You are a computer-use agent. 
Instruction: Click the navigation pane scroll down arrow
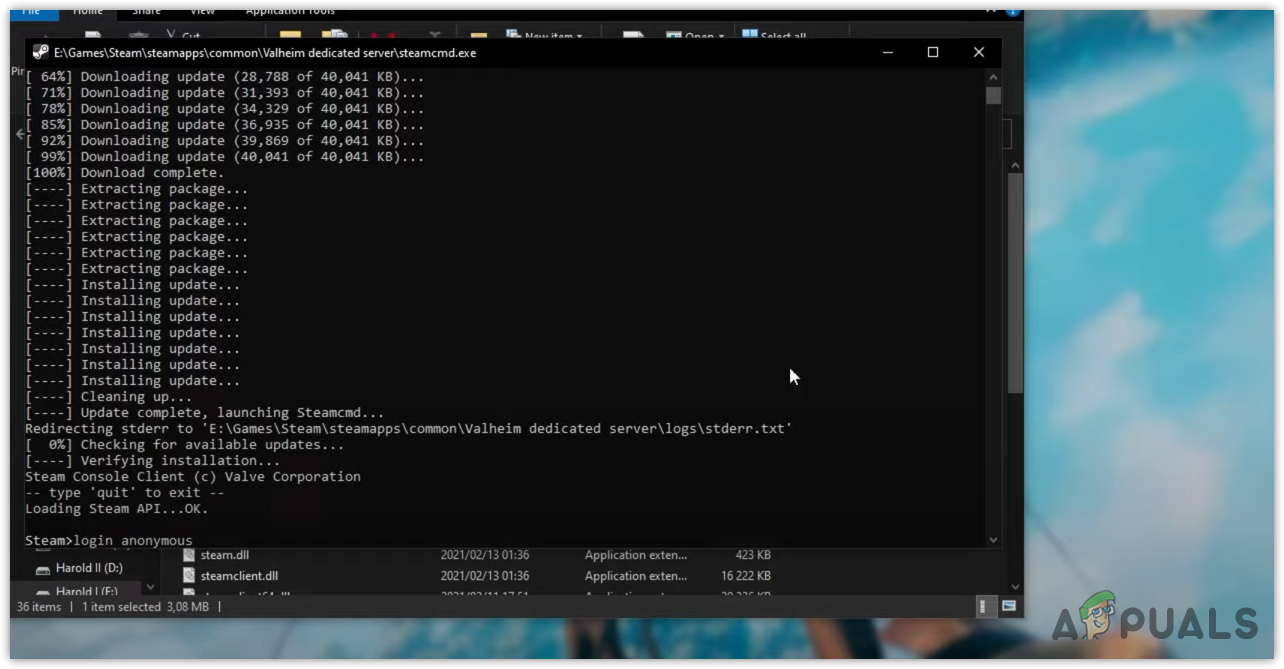(150, 587)
